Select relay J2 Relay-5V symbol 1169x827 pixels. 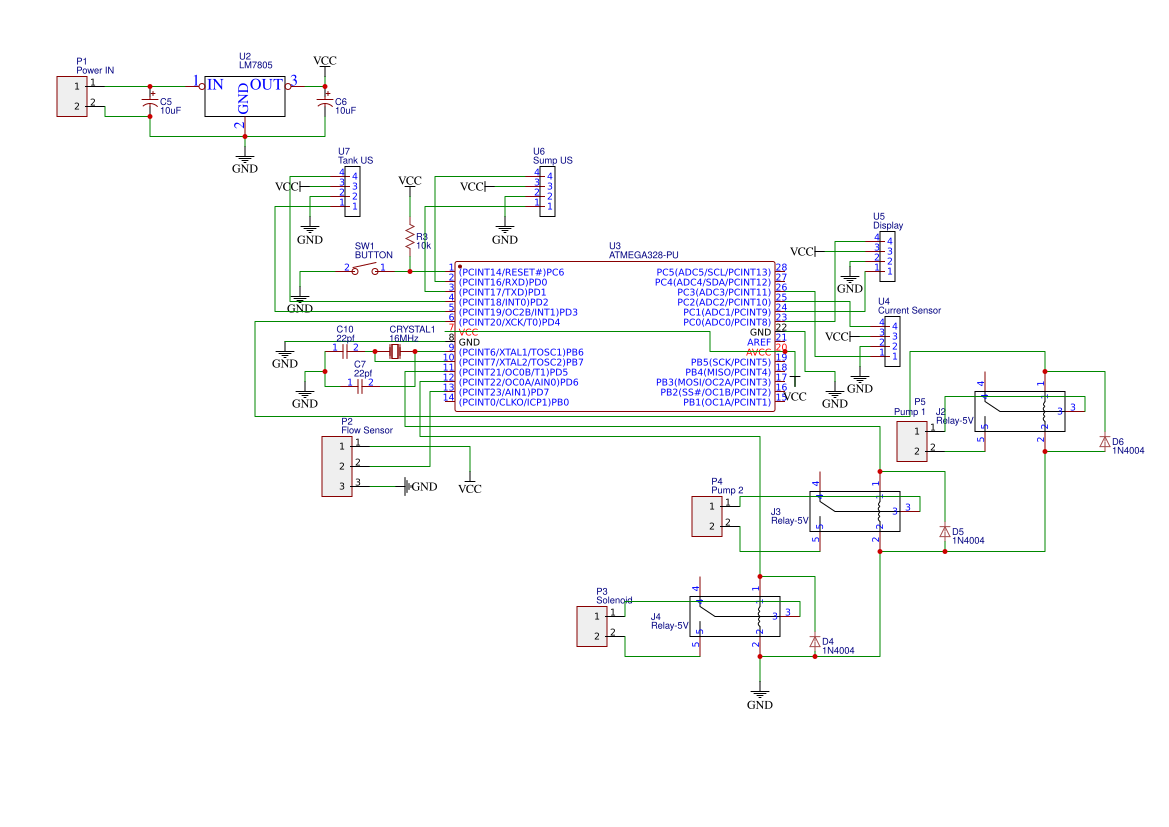[1020, 412]
